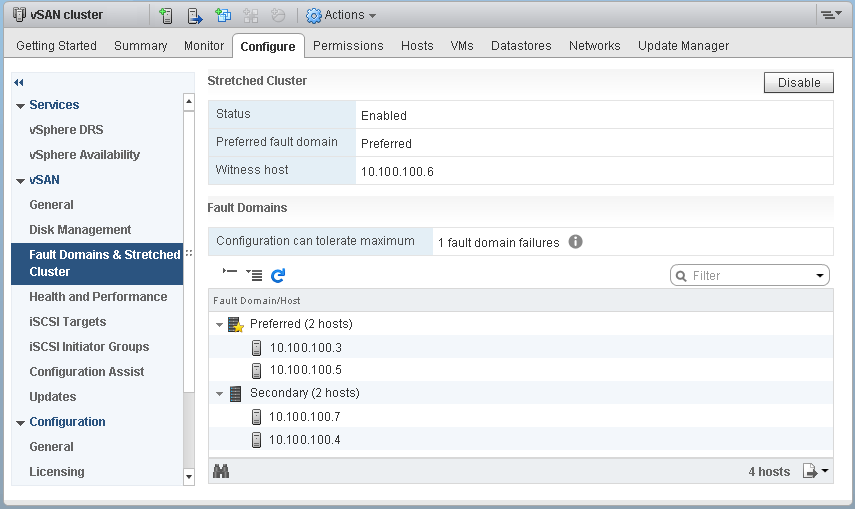Click the binoculars find icon
Viewport: 857px width, 512px height.
pos(222,471)
